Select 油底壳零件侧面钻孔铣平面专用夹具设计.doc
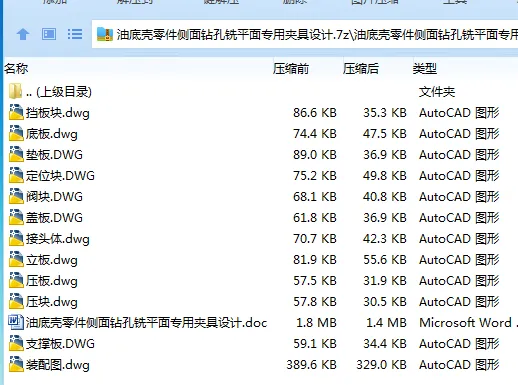This screenshot has height=385, width=518. [146, 323]
